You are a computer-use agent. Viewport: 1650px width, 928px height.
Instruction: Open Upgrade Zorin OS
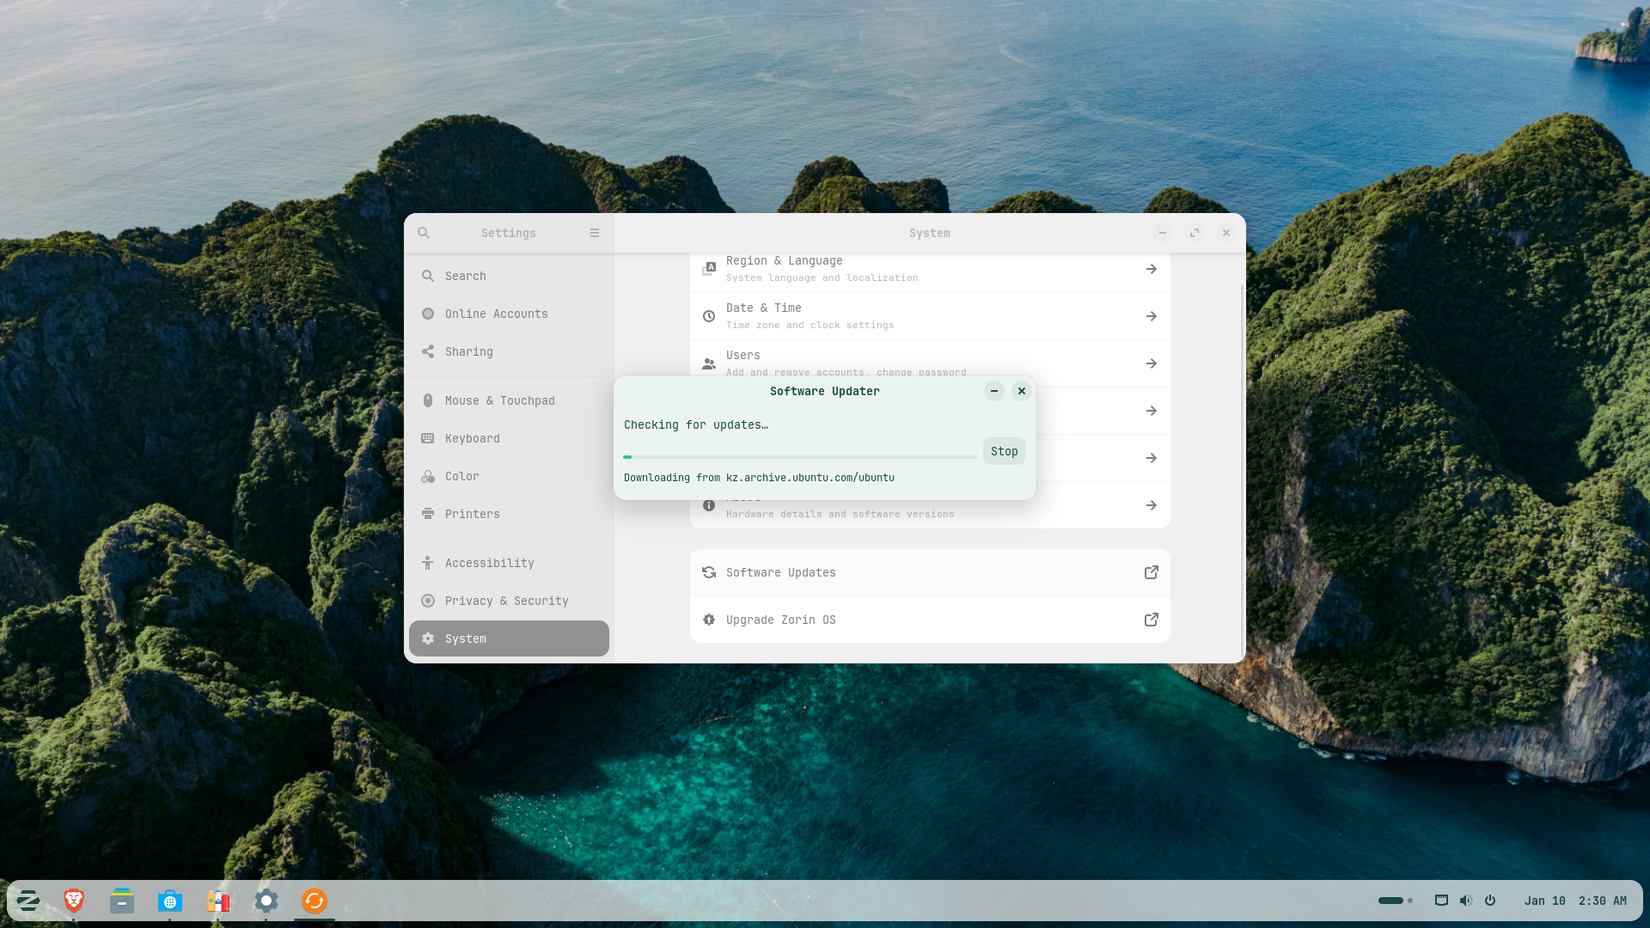[930, 619]
